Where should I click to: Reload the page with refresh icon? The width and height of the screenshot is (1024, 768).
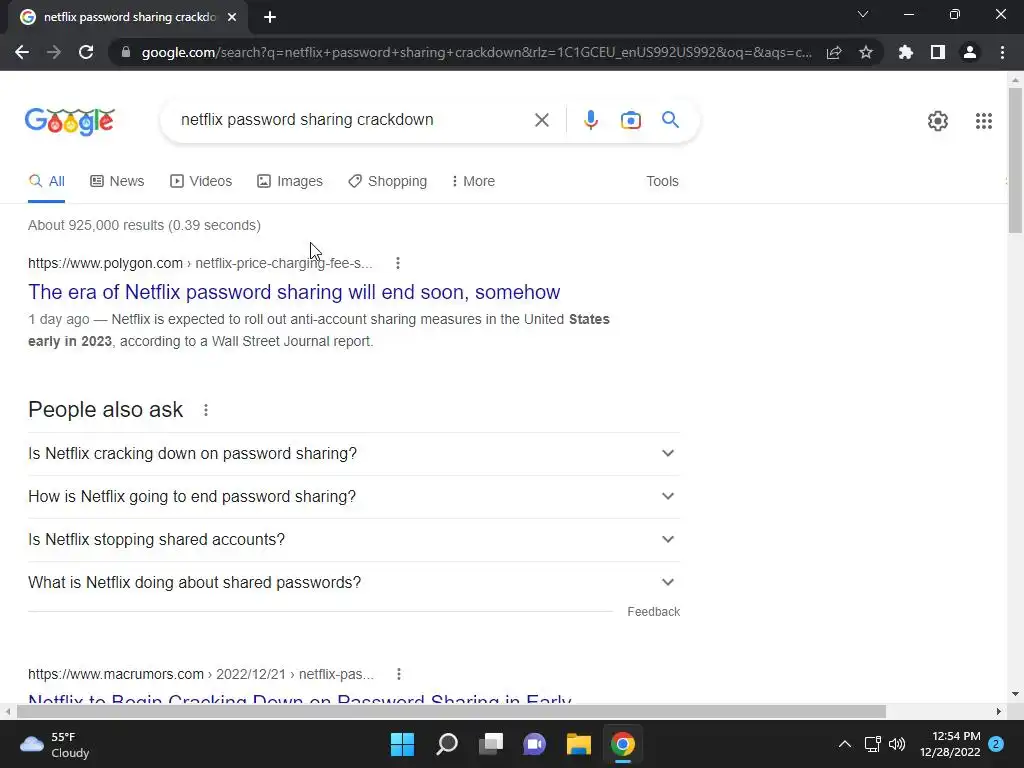pyautogui.click(x=86, y=52)
